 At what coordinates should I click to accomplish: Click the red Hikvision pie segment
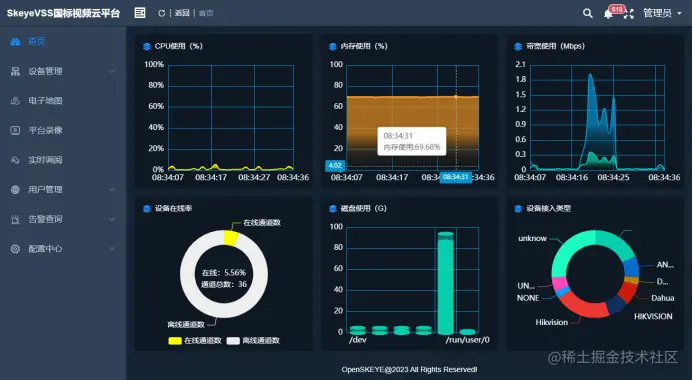click(583, 305)
